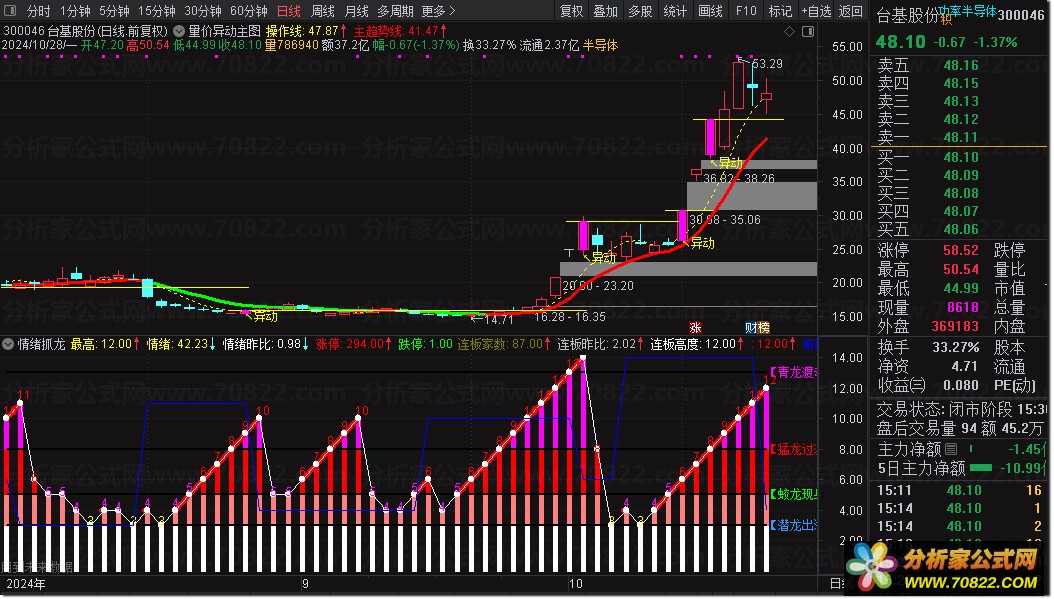The image size is (1054, 599).
Task: Select the 15分钟 period tab
Action: 157,11
